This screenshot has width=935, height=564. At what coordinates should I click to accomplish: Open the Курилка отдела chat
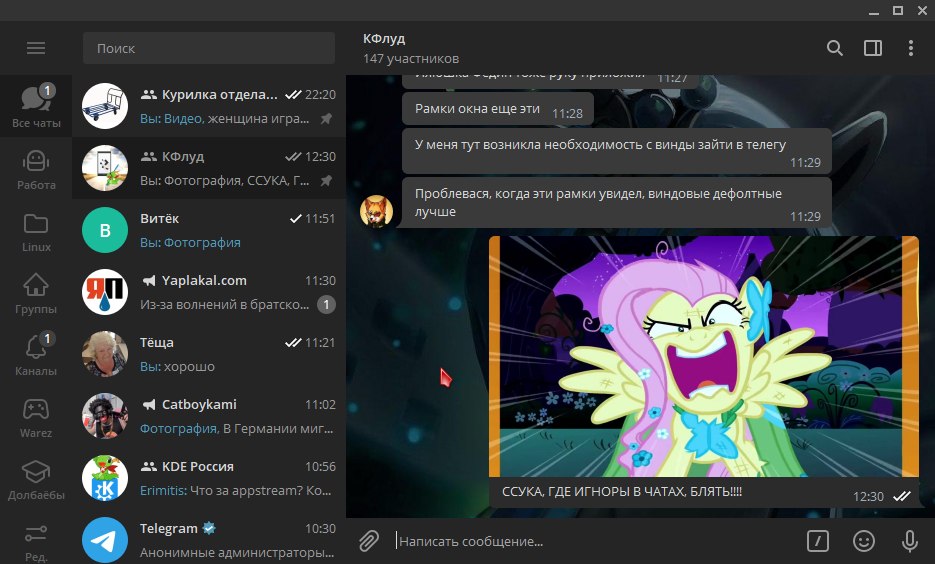tap(209, 106)
